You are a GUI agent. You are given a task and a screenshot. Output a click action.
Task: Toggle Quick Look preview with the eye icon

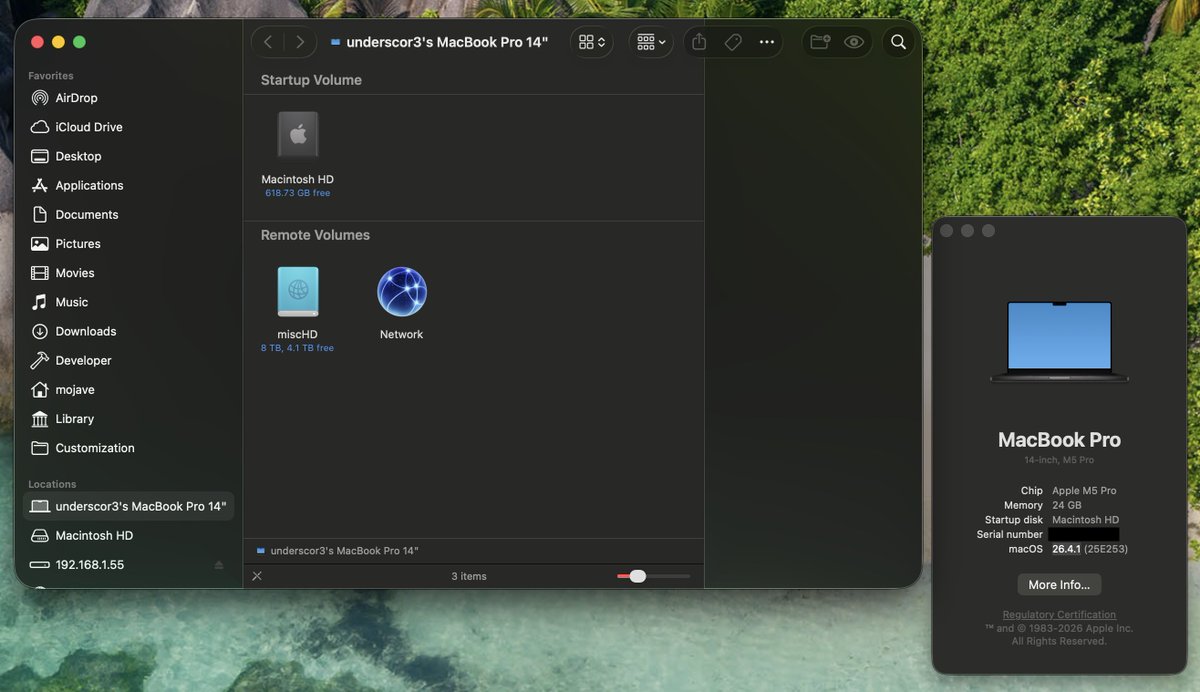(x=854, y=42)
